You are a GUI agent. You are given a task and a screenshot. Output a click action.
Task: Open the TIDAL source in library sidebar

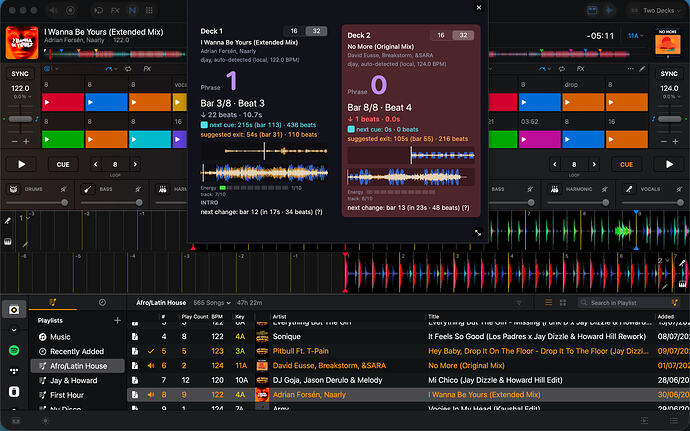(x=14, y=371)
